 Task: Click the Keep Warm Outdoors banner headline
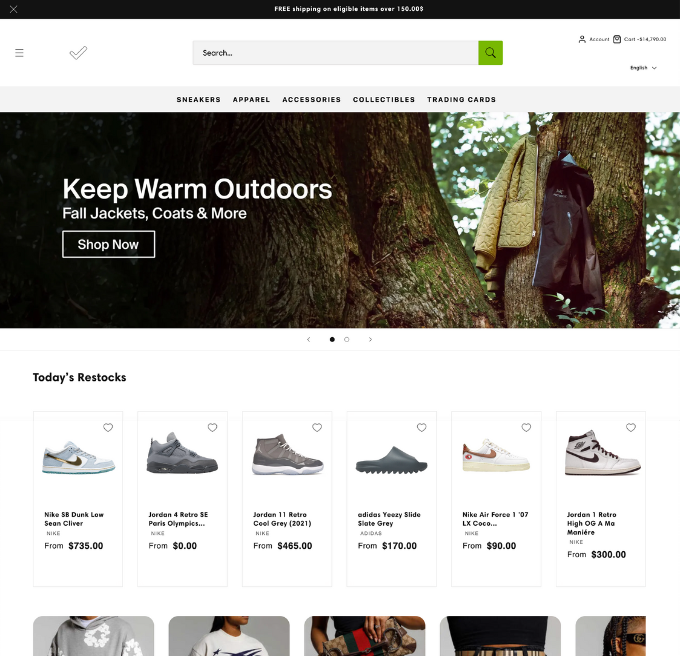197,189
